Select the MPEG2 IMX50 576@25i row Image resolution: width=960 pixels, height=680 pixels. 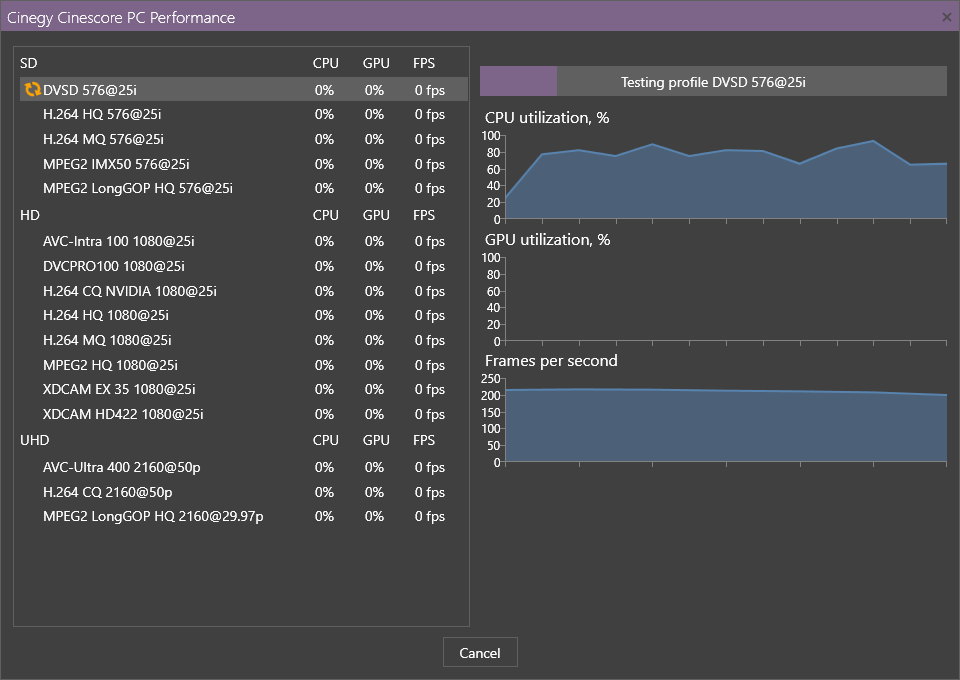(244, 164)
